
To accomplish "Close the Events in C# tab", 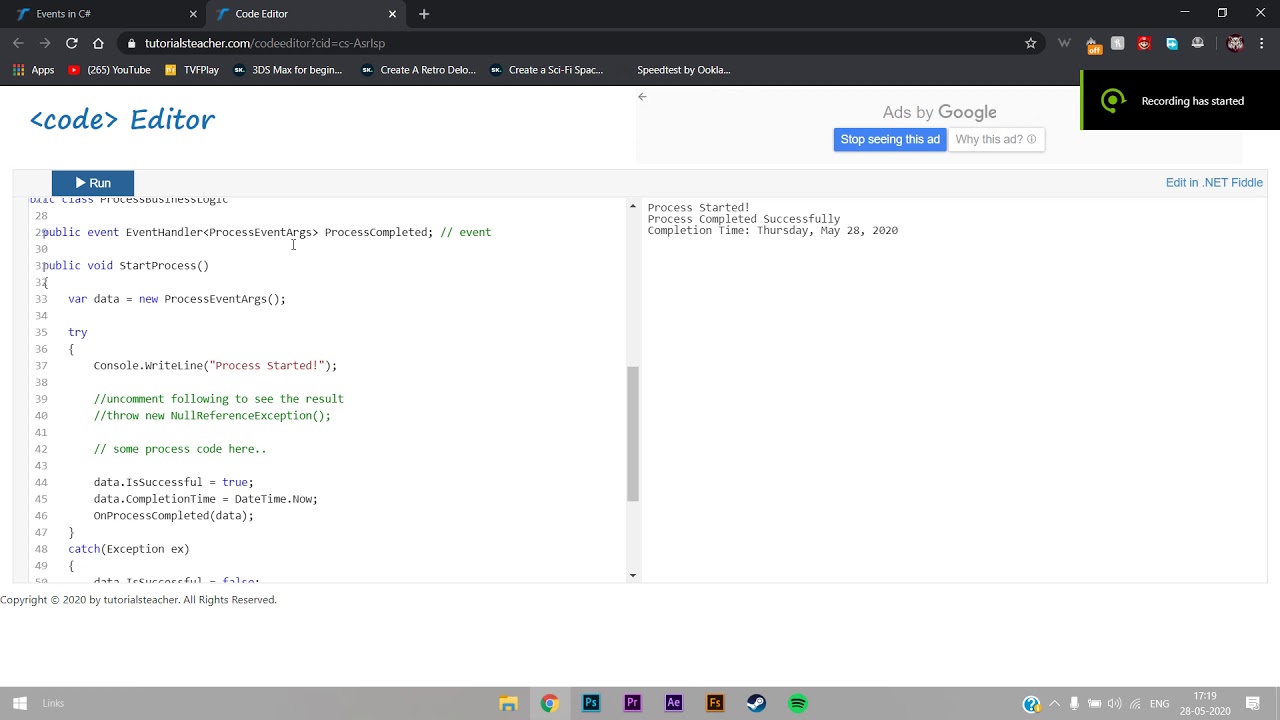I will [194, 14].
